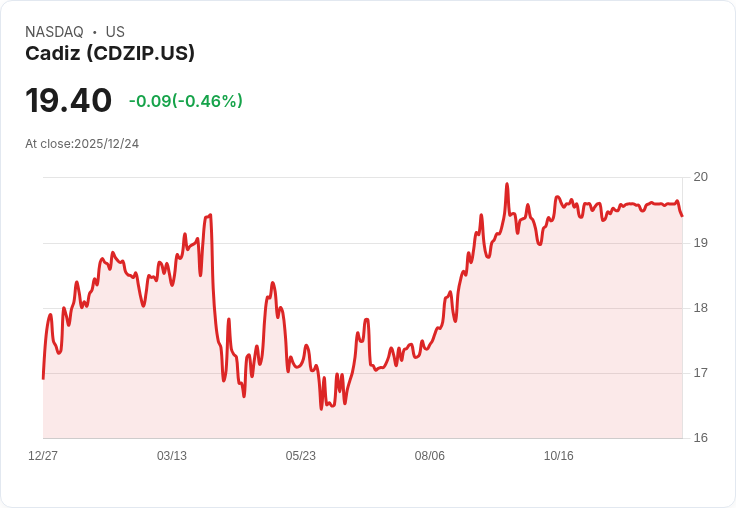Click the NASDAQ exchange label
The width and height of the screenshot is (736, 508).
[54, 32]
